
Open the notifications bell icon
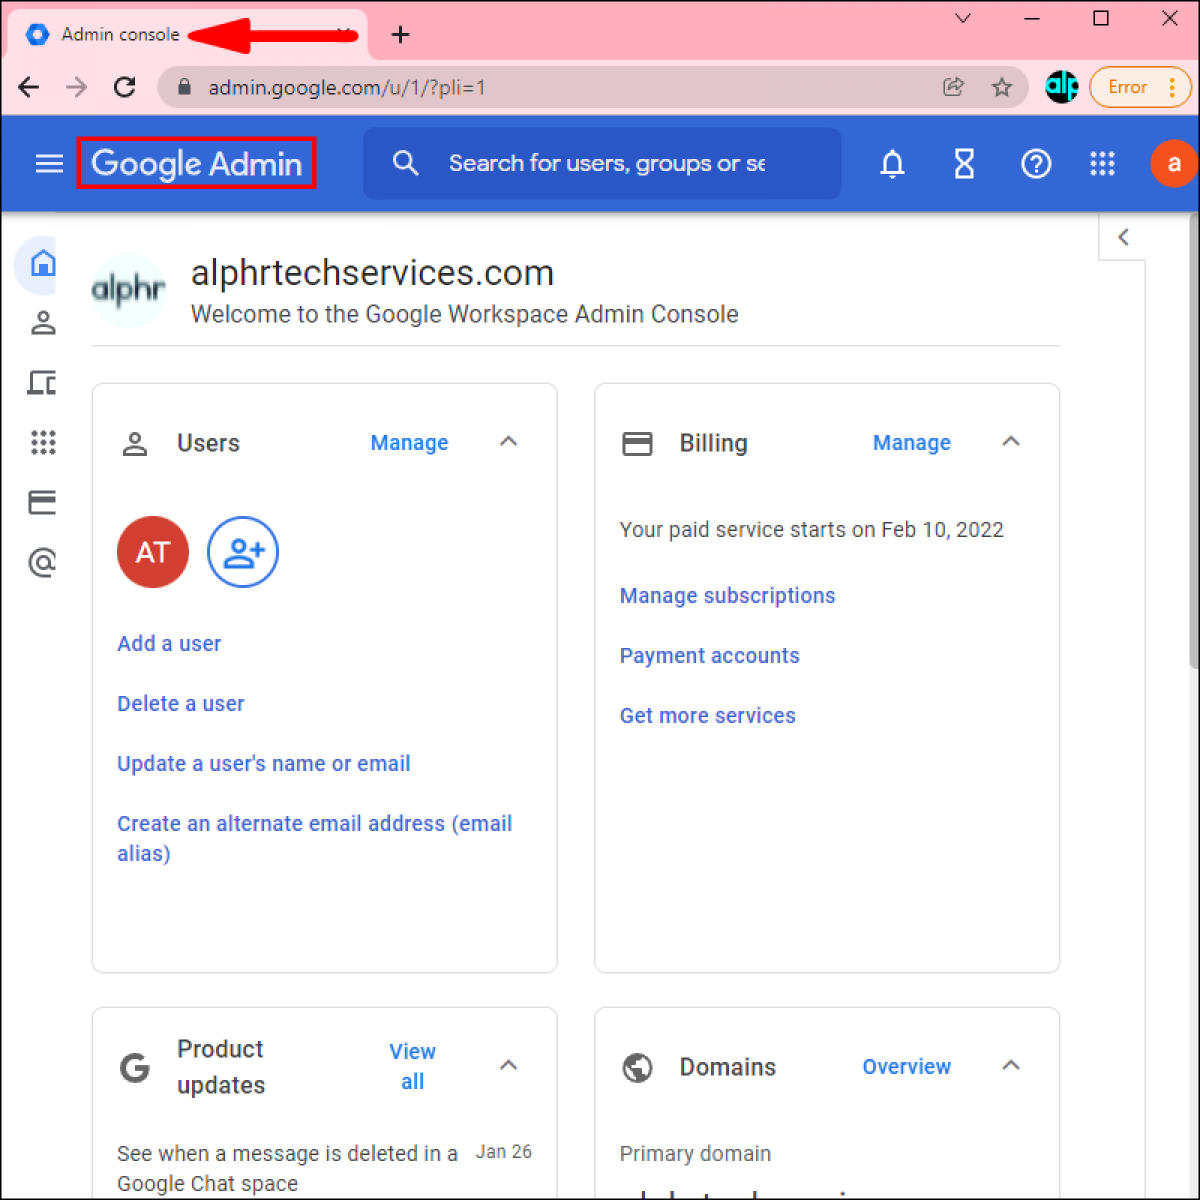(x=891, y=163)
